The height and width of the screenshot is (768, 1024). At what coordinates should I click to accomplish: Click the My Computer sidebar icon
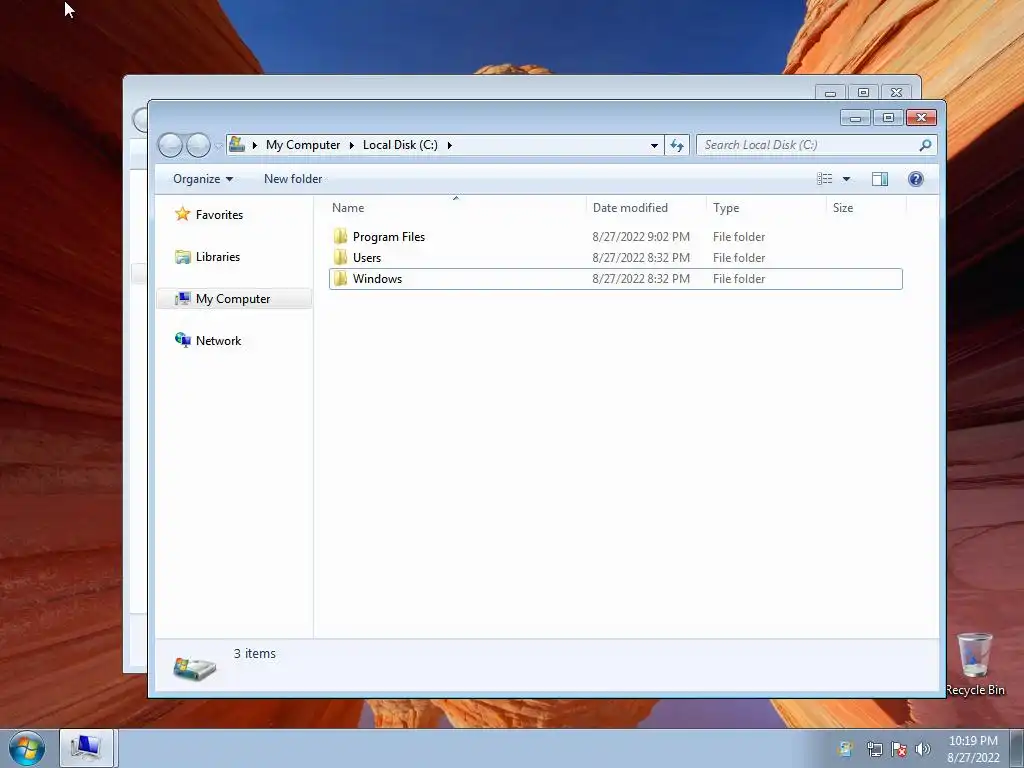(x=182, y=298)
